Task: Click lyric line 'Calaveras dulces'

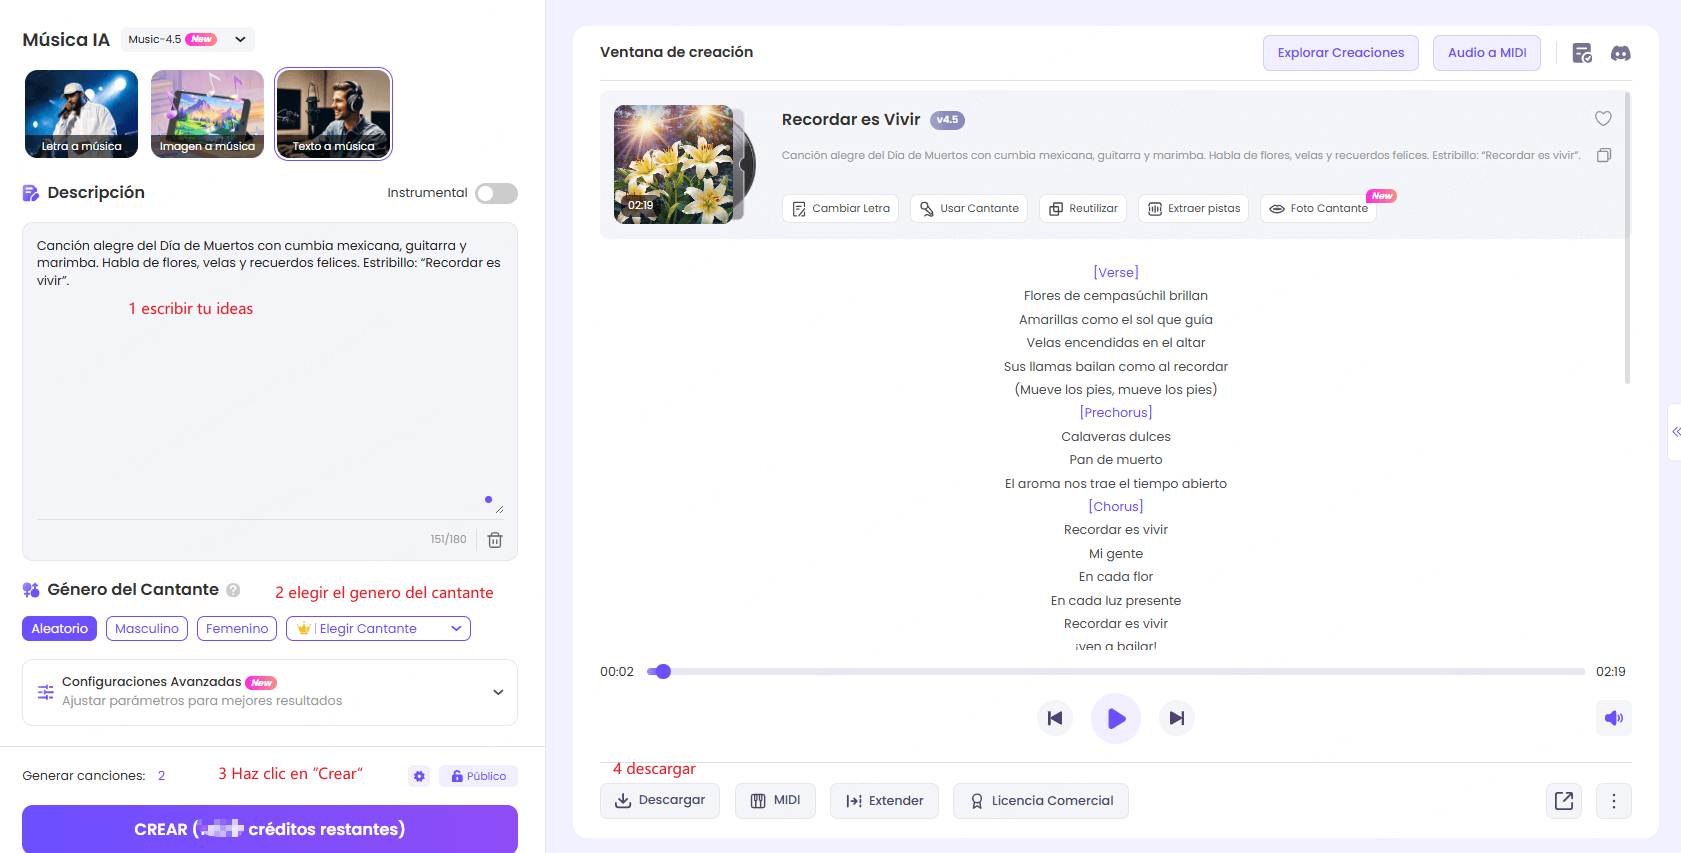Action: (x=1116, y=437)
